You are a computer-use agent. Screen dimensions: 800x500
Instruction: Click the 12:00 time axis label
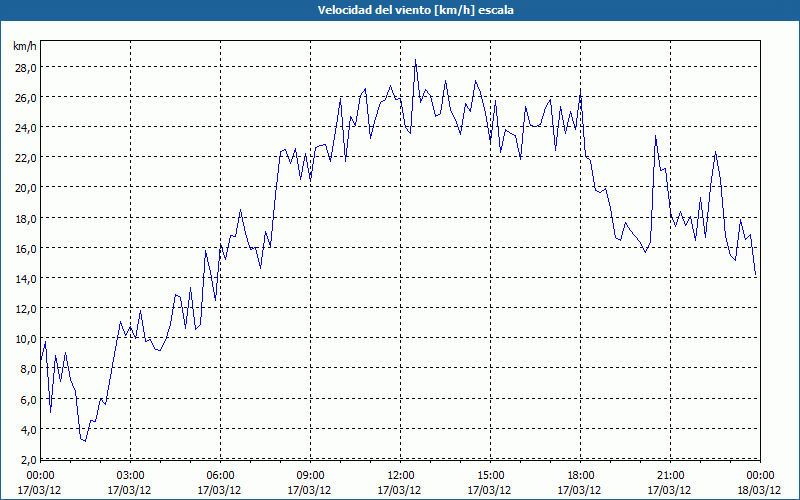tap(400, 476)
